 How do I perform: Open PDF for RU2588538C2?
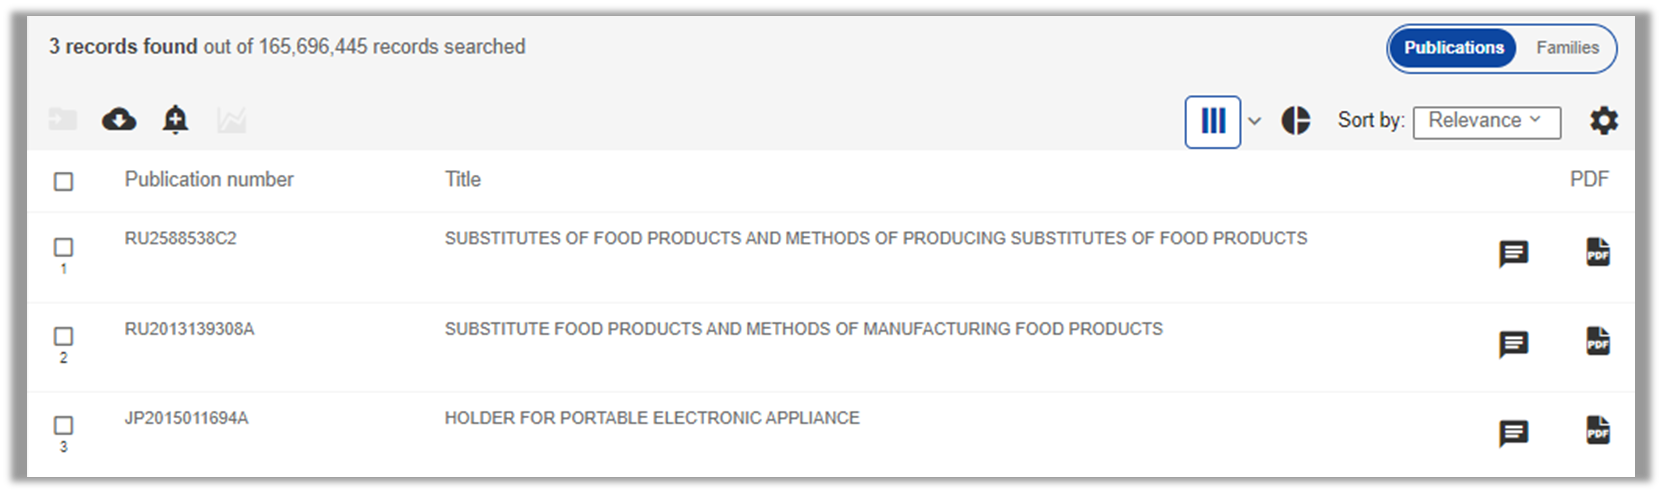1598,252
